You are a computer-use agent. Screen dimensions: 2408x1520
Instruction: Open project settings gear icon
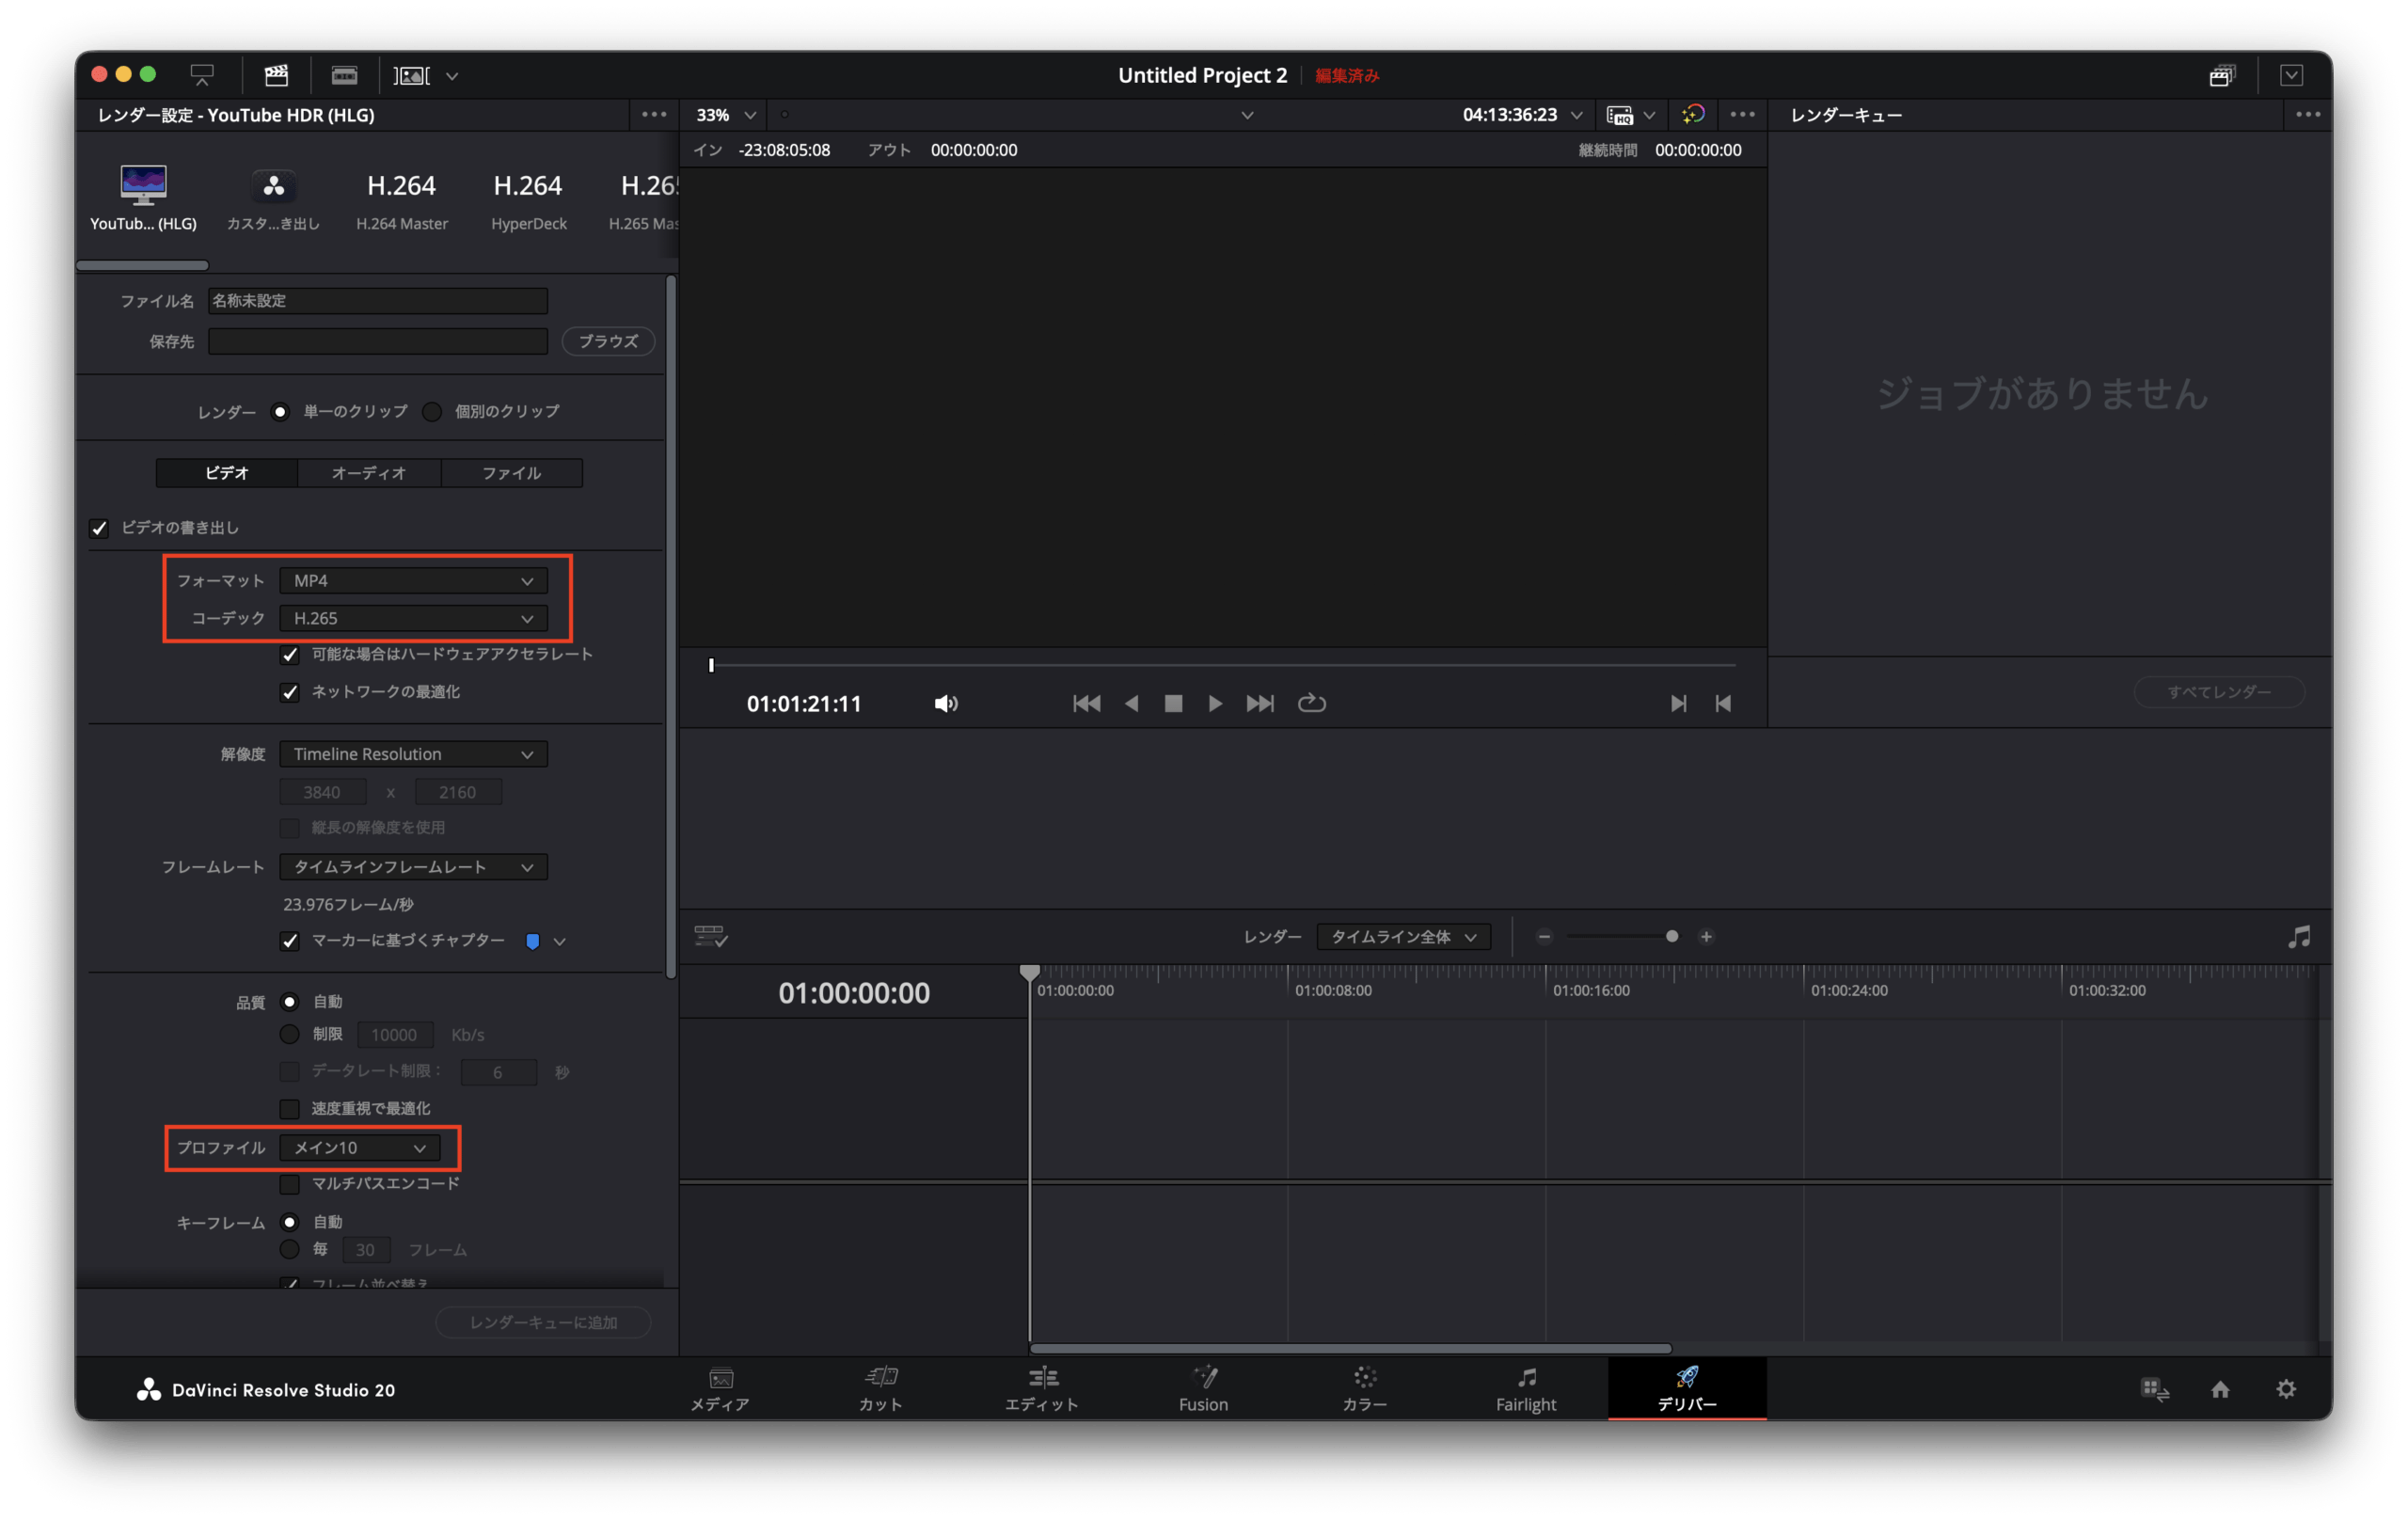[2286, 1389]
